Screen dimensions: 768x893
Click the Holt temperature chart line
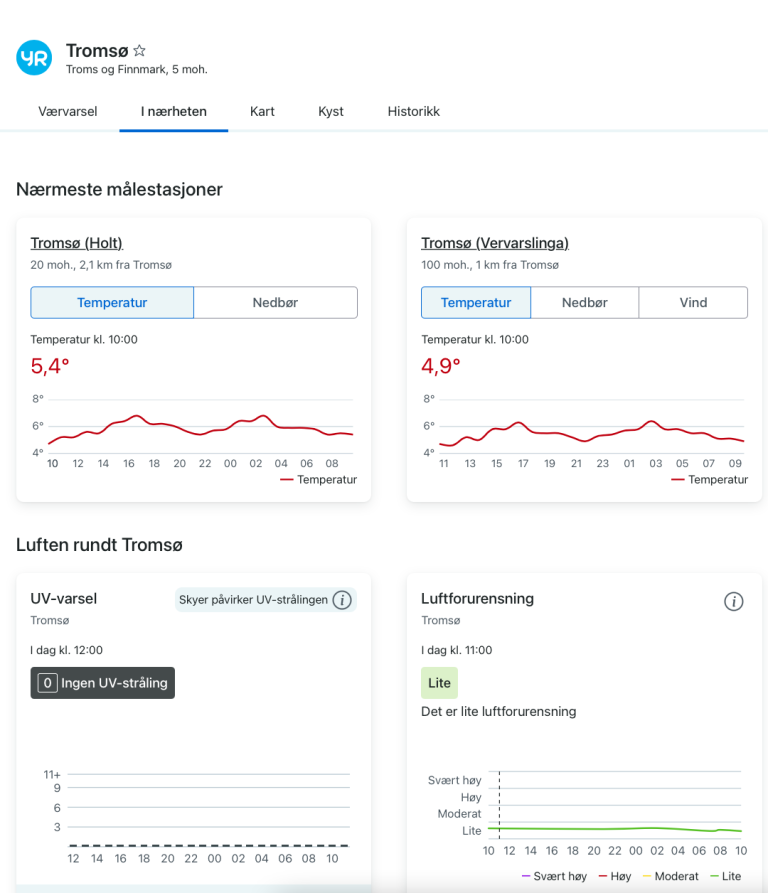(x=200, y=428)
